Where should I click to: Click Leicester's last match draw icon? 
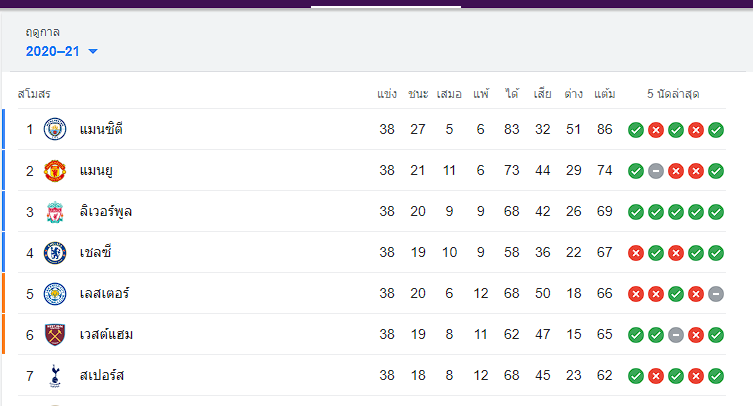pyautogui.click(x=716, y=294)
